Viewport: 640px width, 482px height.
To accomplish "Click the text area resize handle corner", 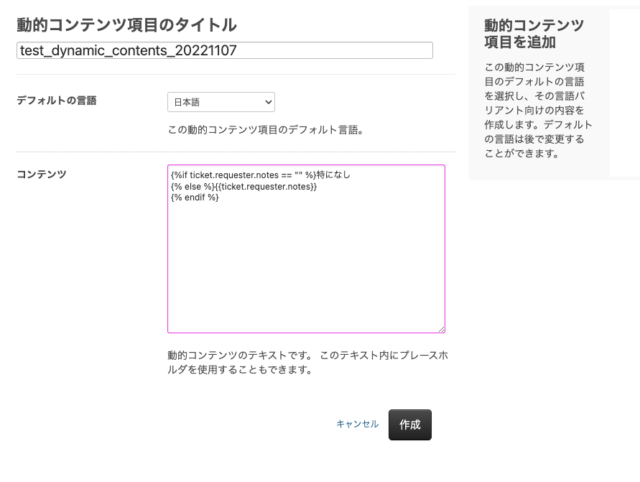I will click(x=442, y=329).
